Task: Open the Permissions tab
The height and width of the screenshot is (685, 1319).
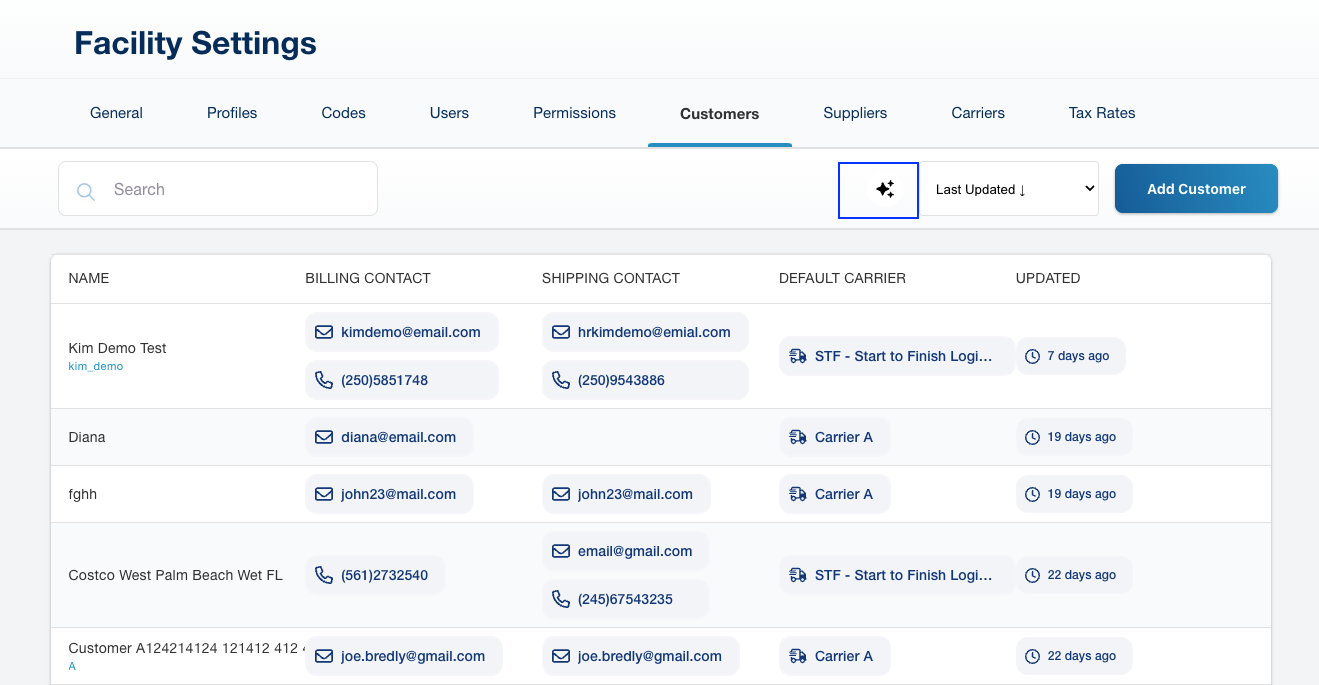Action: click(574, 113)
